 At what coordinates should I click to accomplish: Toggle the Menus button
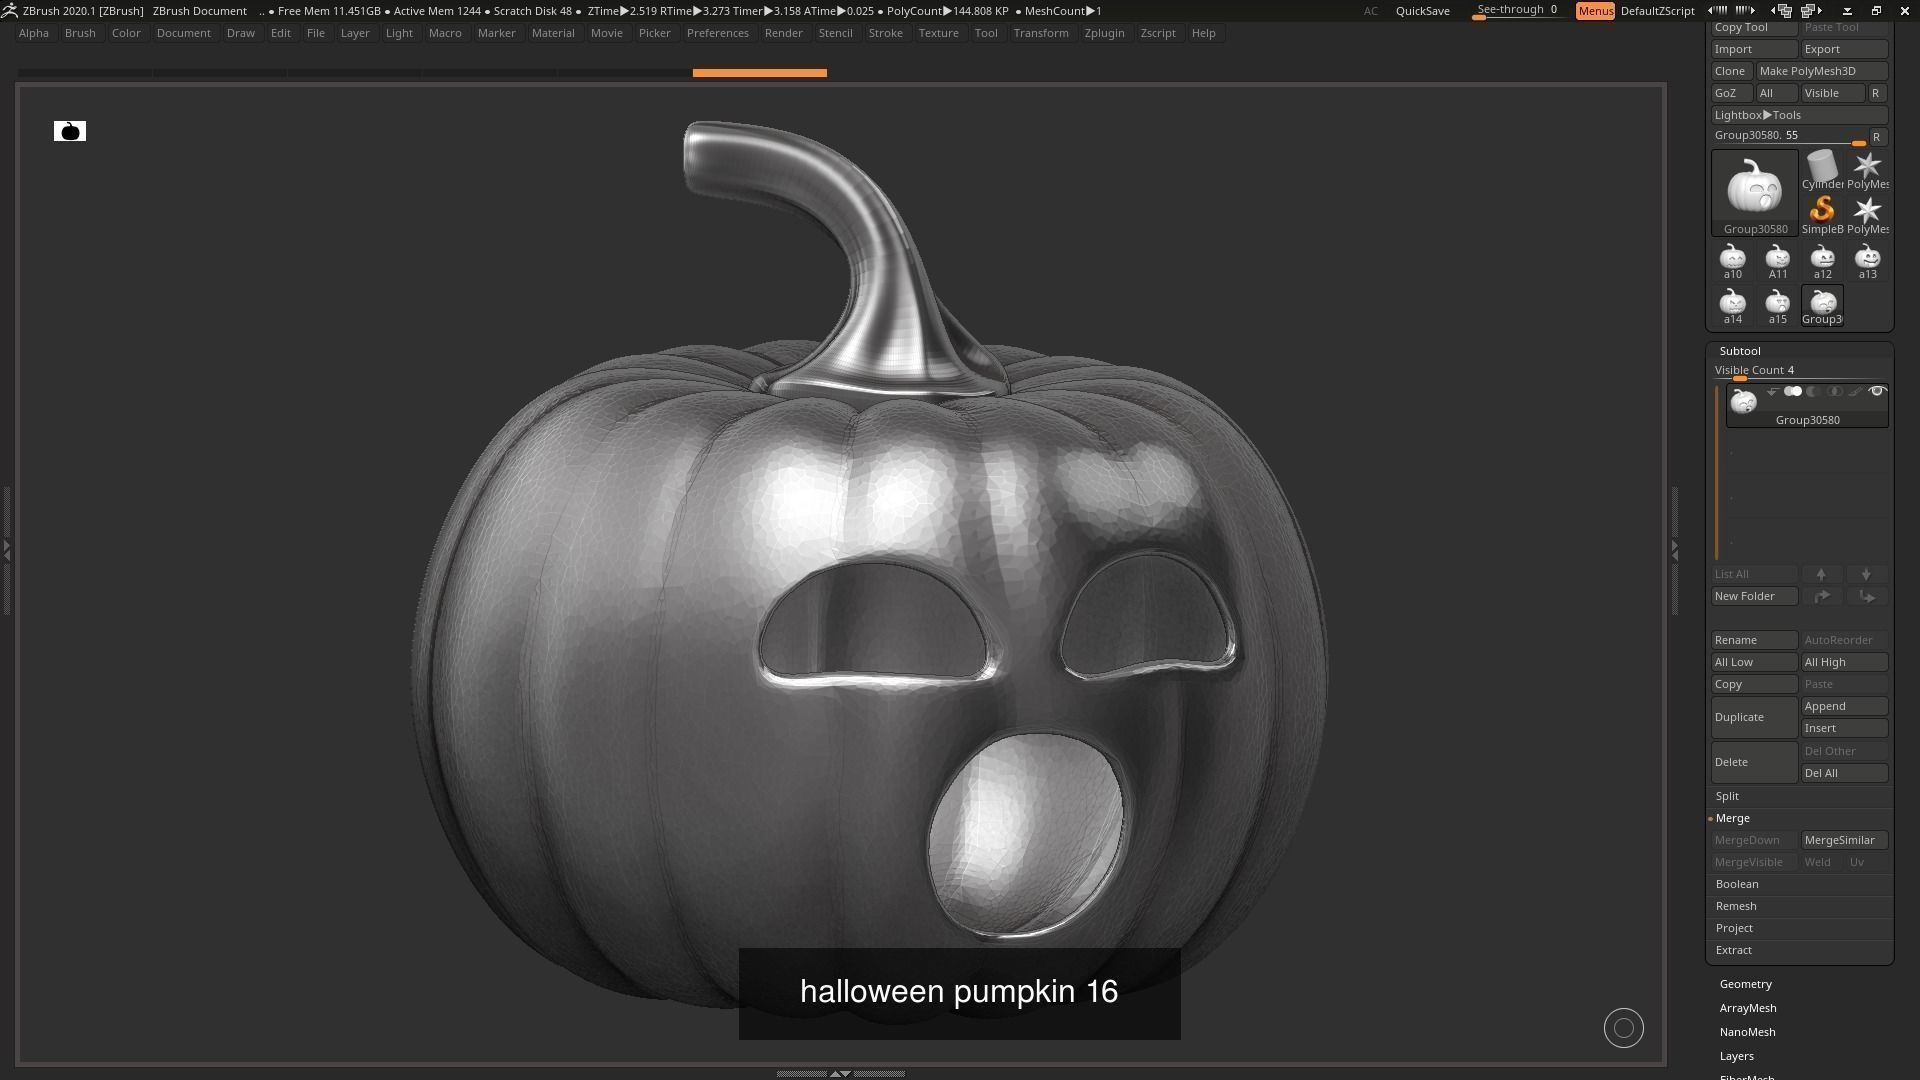pos(1595,11)
